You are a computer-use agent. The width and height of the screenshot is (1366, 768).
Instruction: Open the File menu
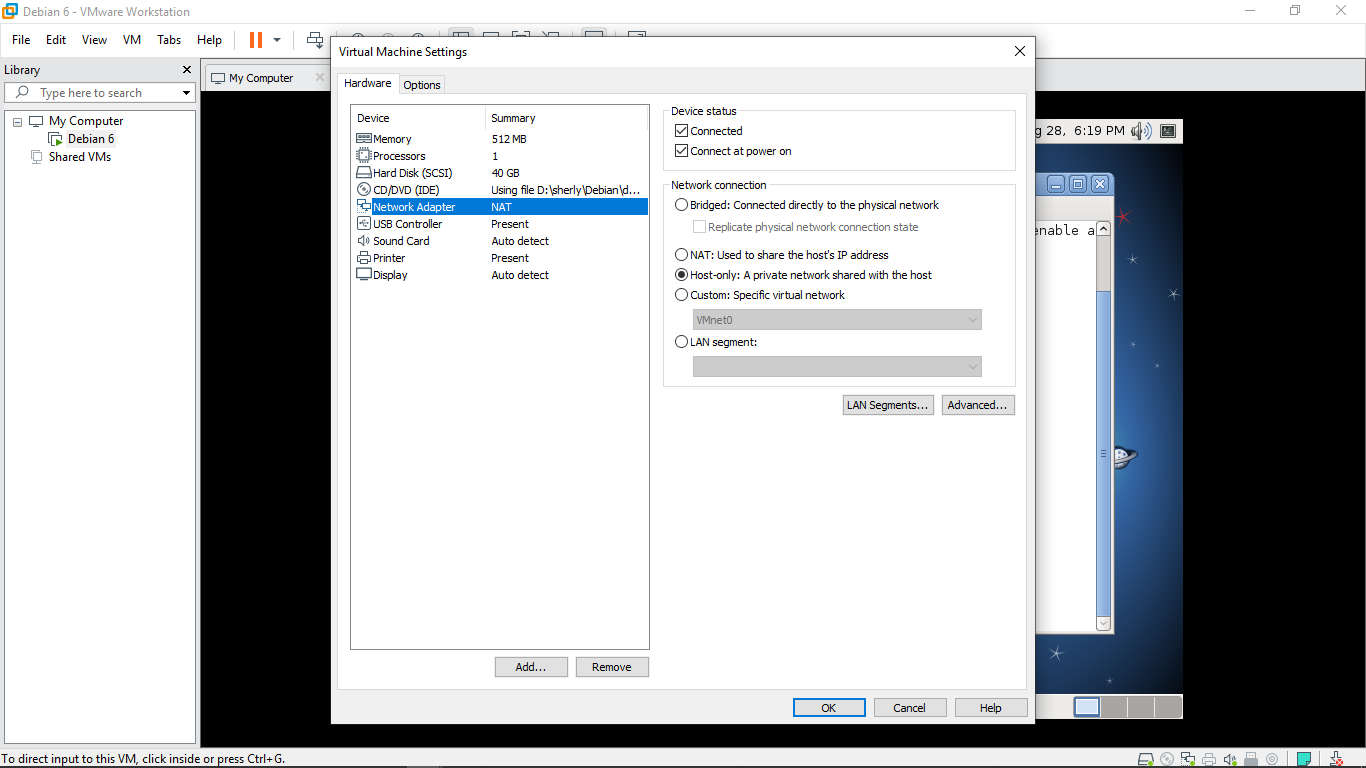point(21,40)
